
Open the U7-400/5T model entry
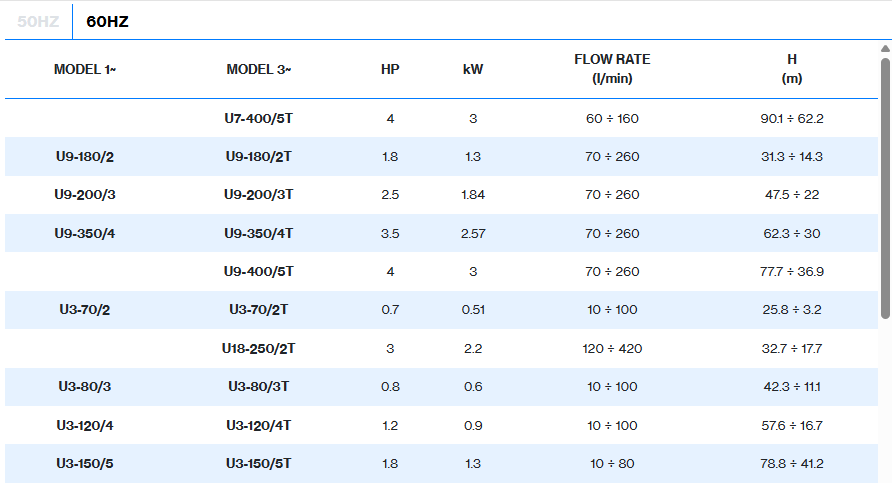point(259,118)
